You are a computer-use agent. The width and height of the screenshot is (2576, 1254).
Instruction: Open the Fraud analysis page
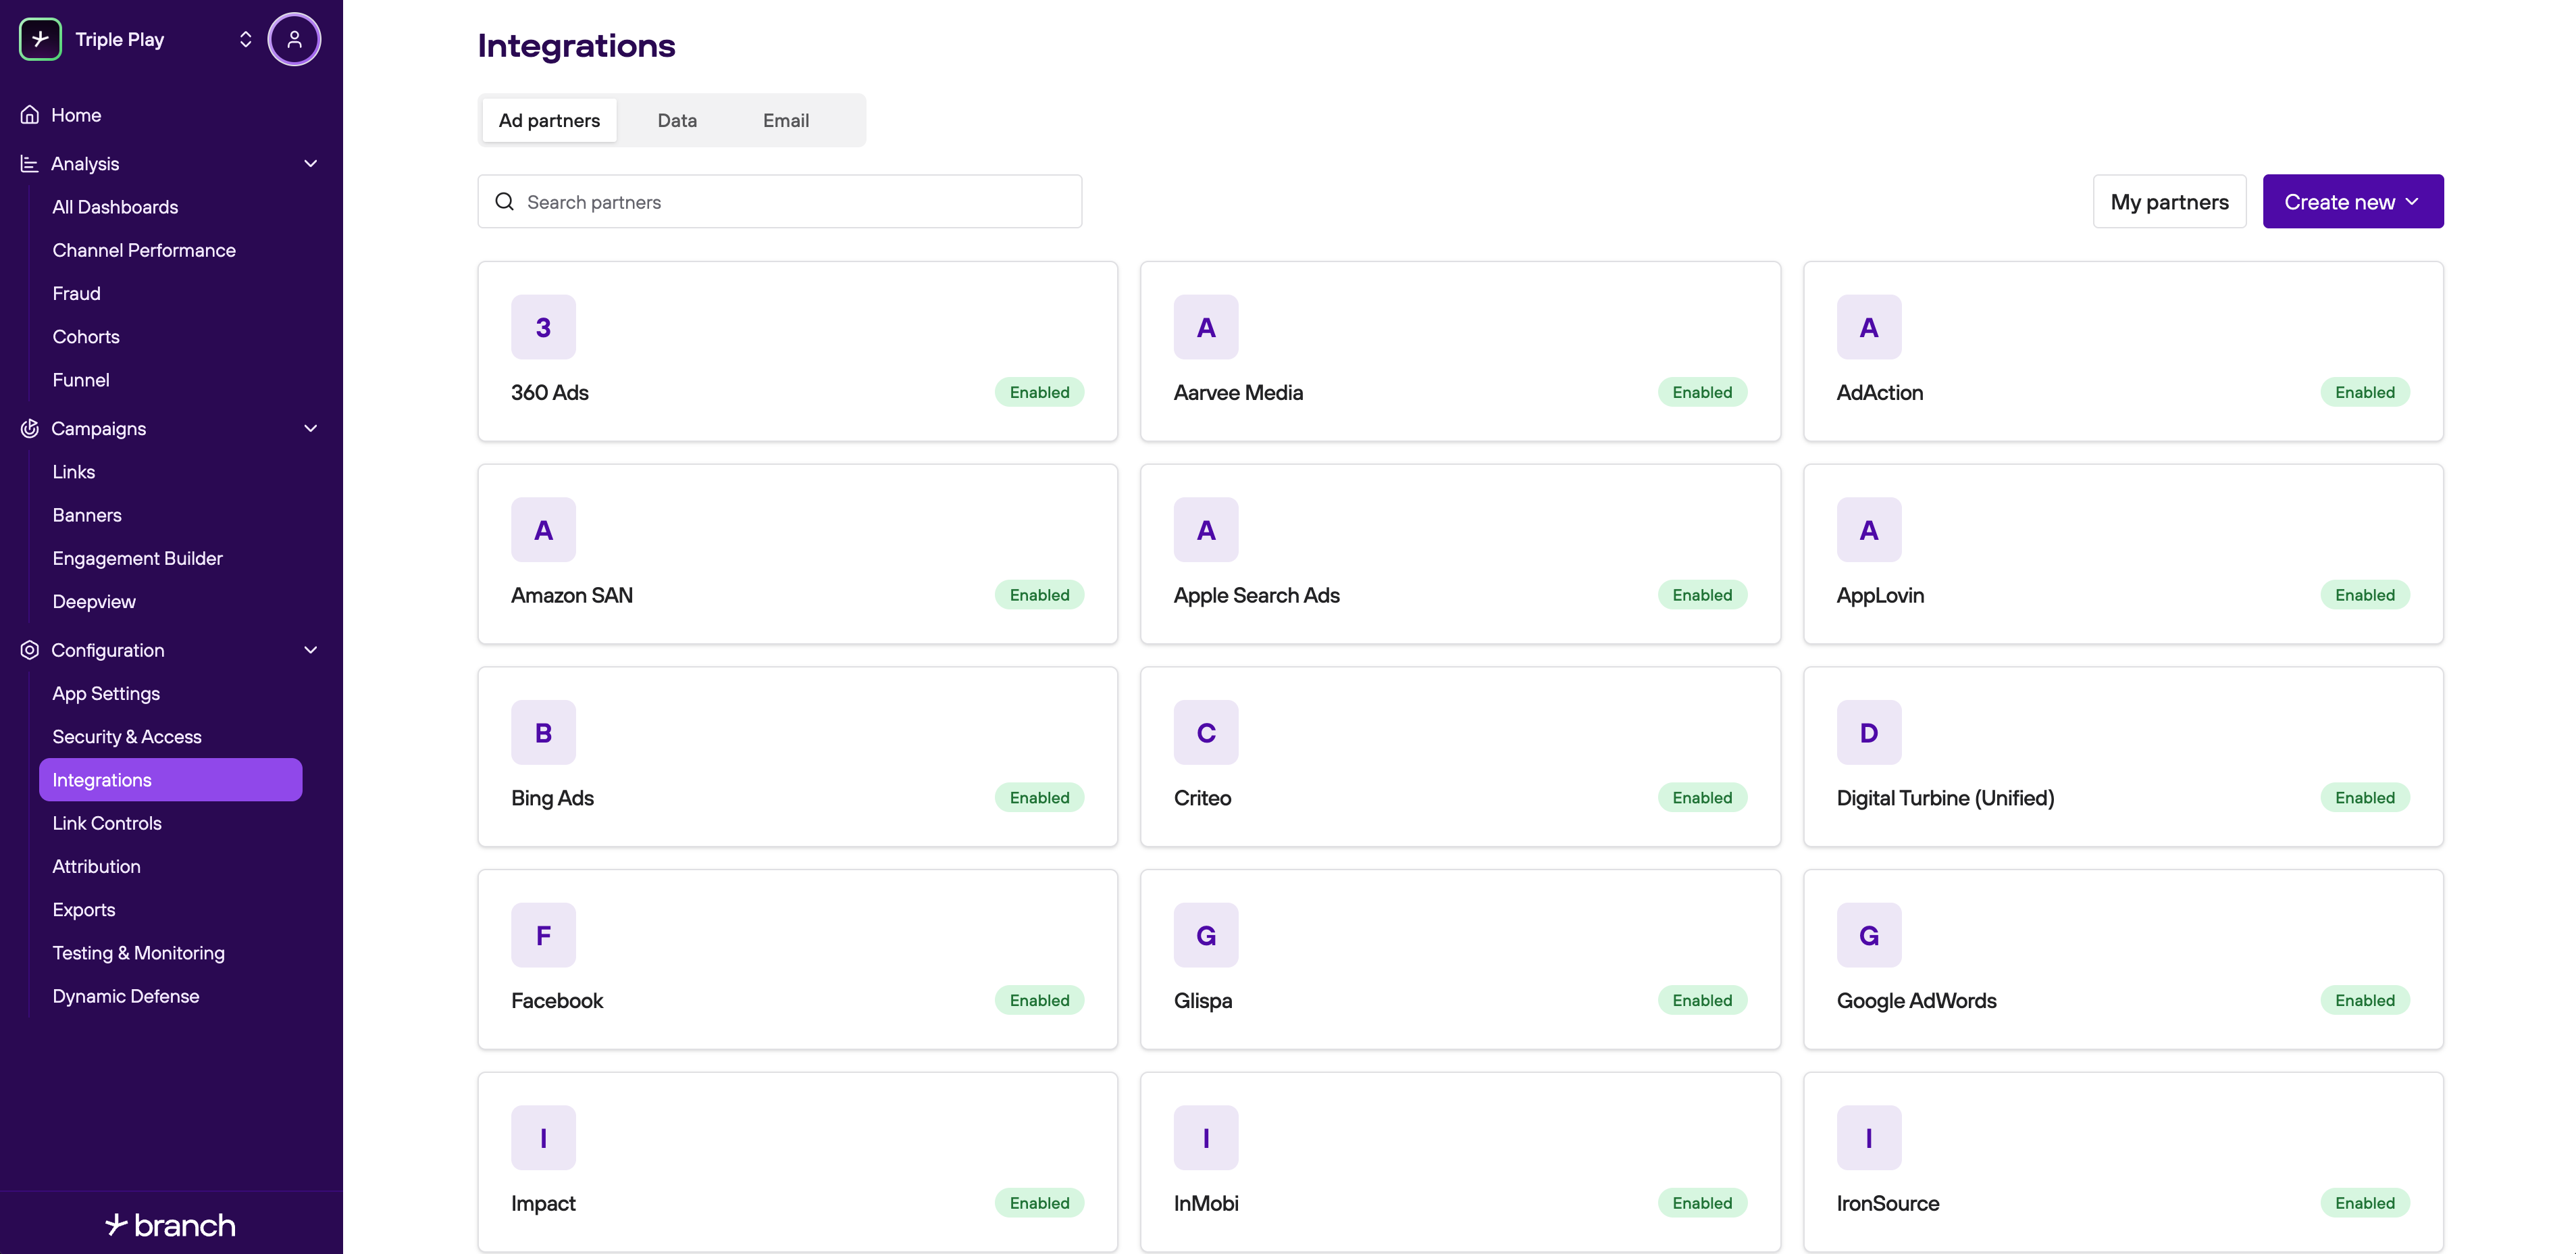(x=76, y=293)
